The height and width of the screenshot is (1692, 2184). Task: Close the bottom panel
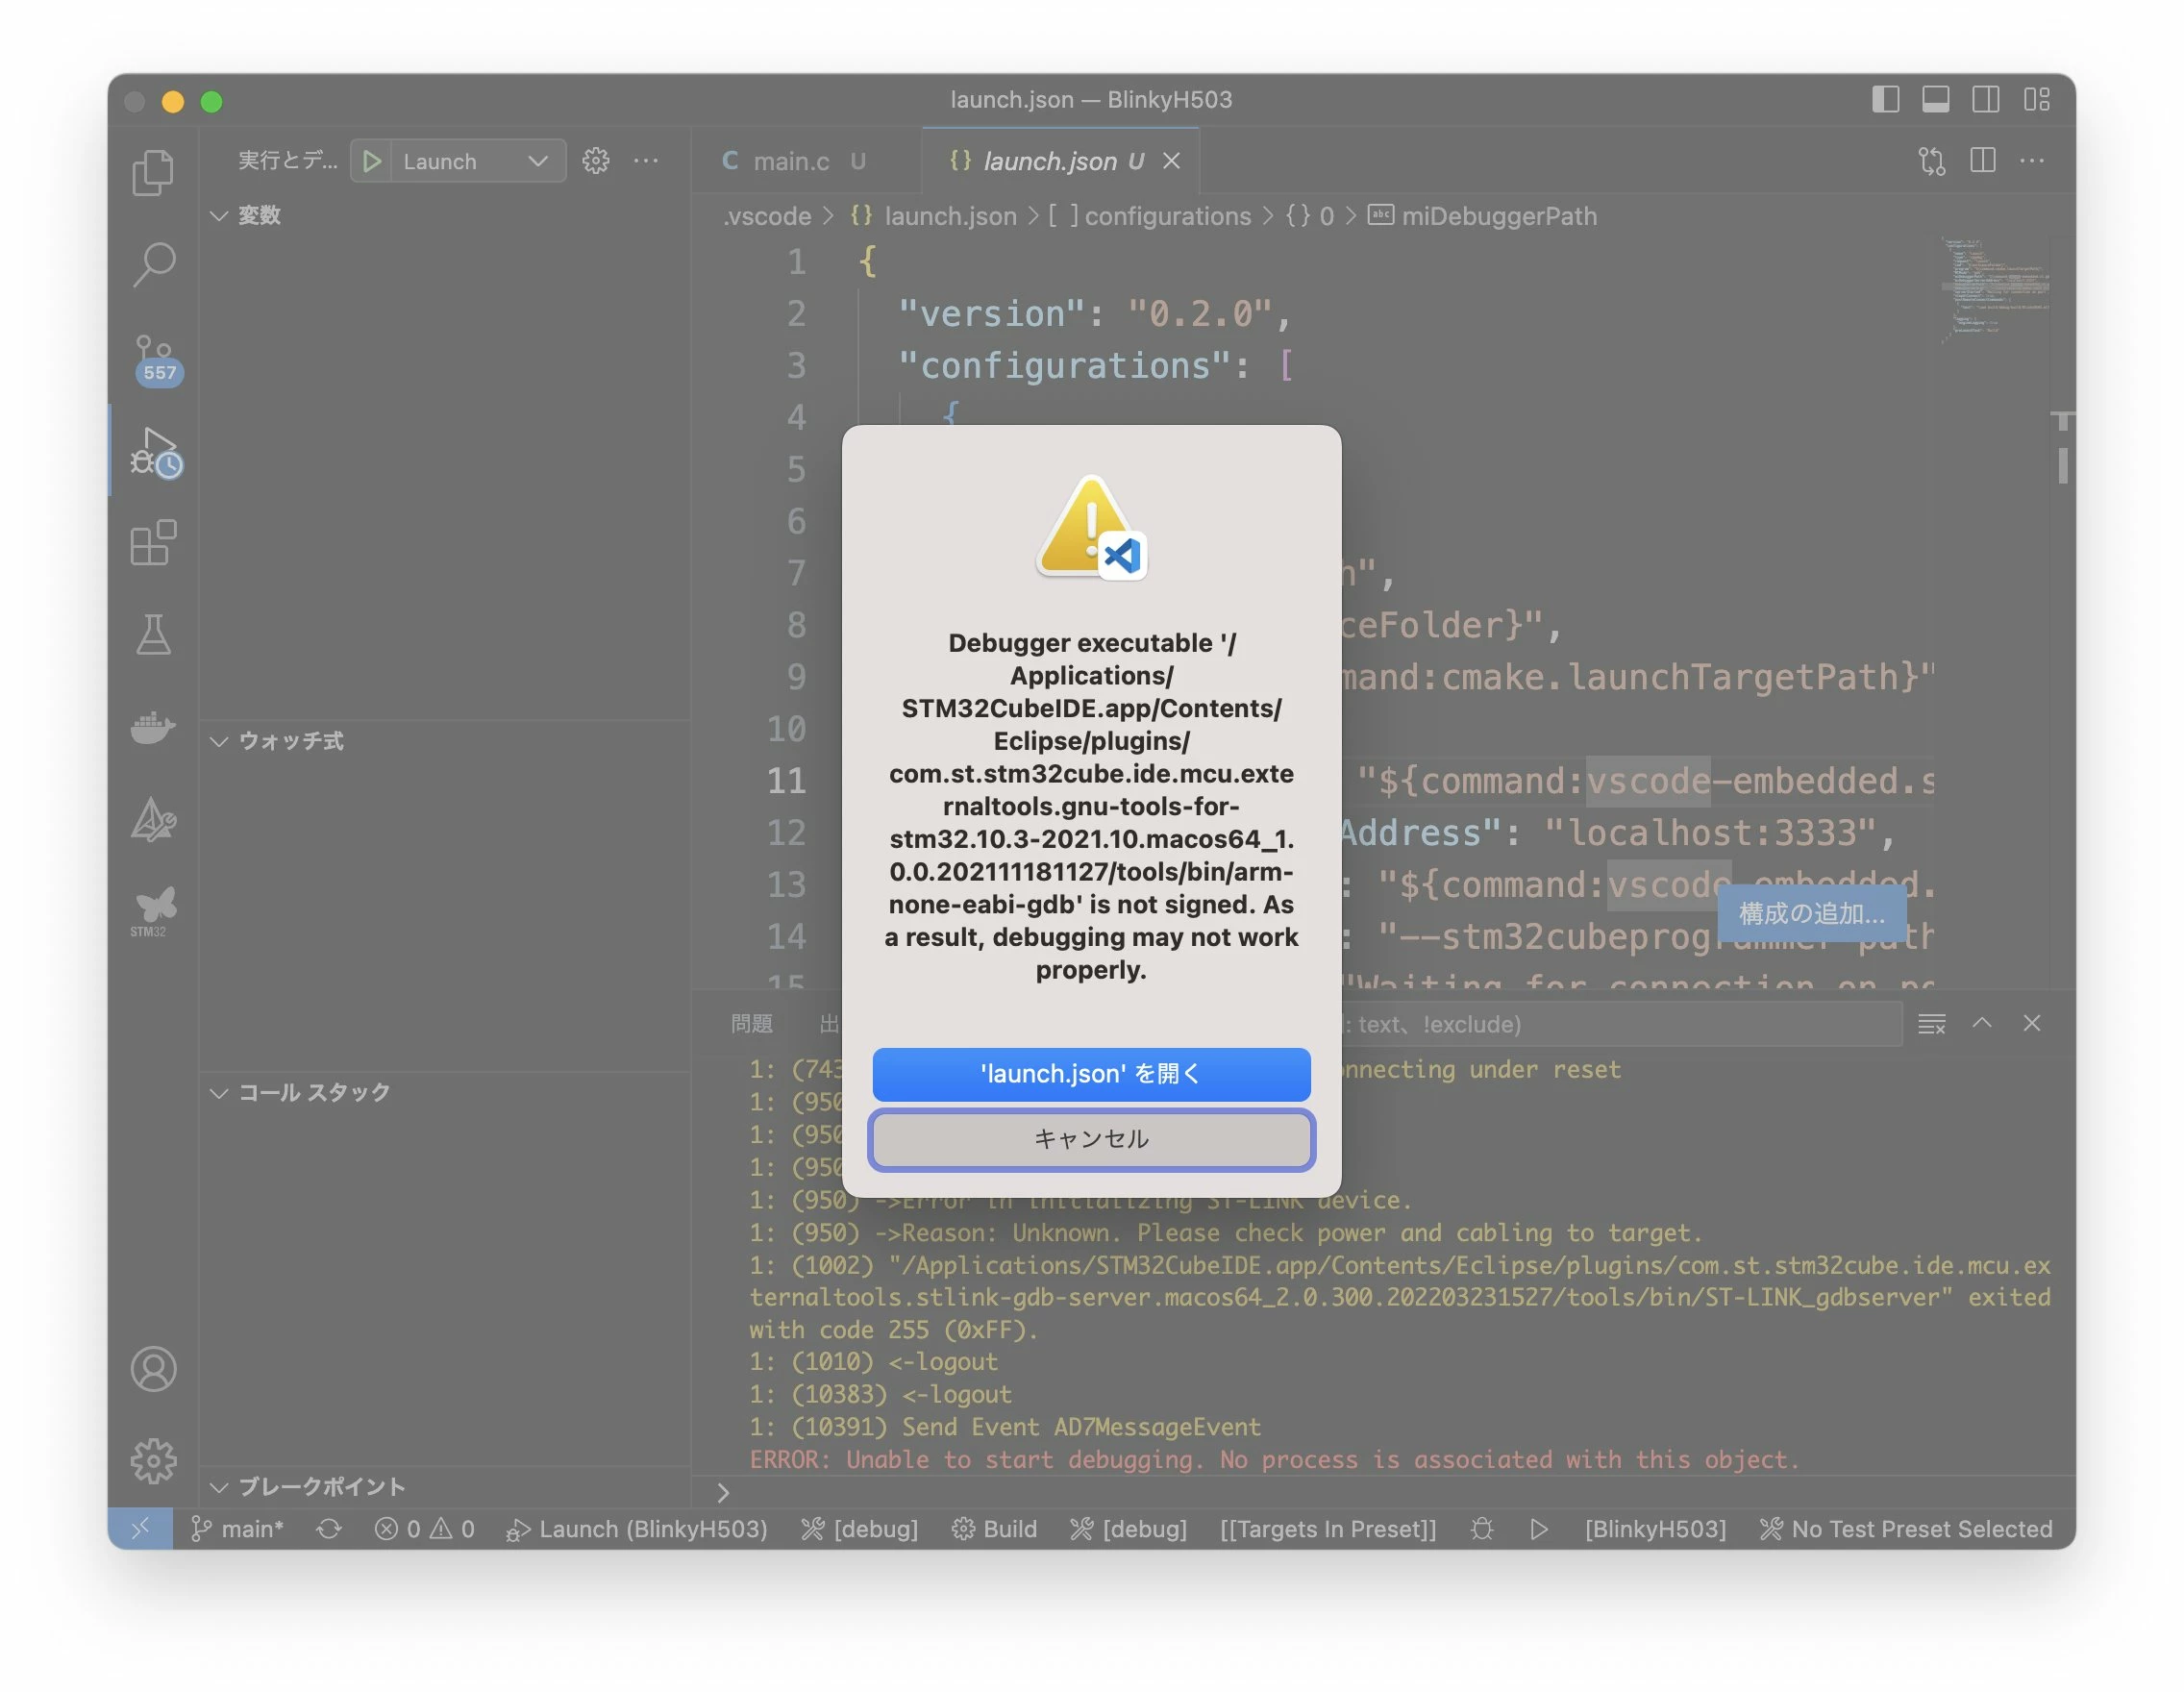(2032, 1023)
